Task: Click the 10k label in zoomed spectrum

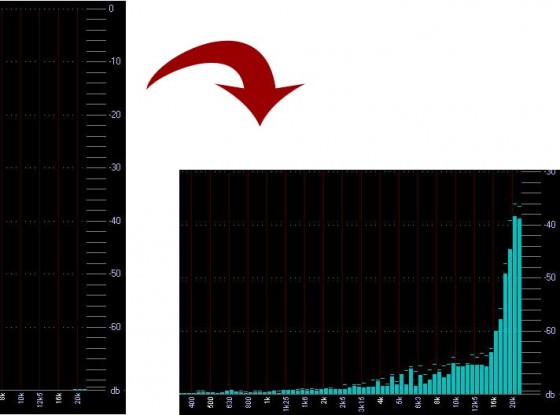Action: 456,402
